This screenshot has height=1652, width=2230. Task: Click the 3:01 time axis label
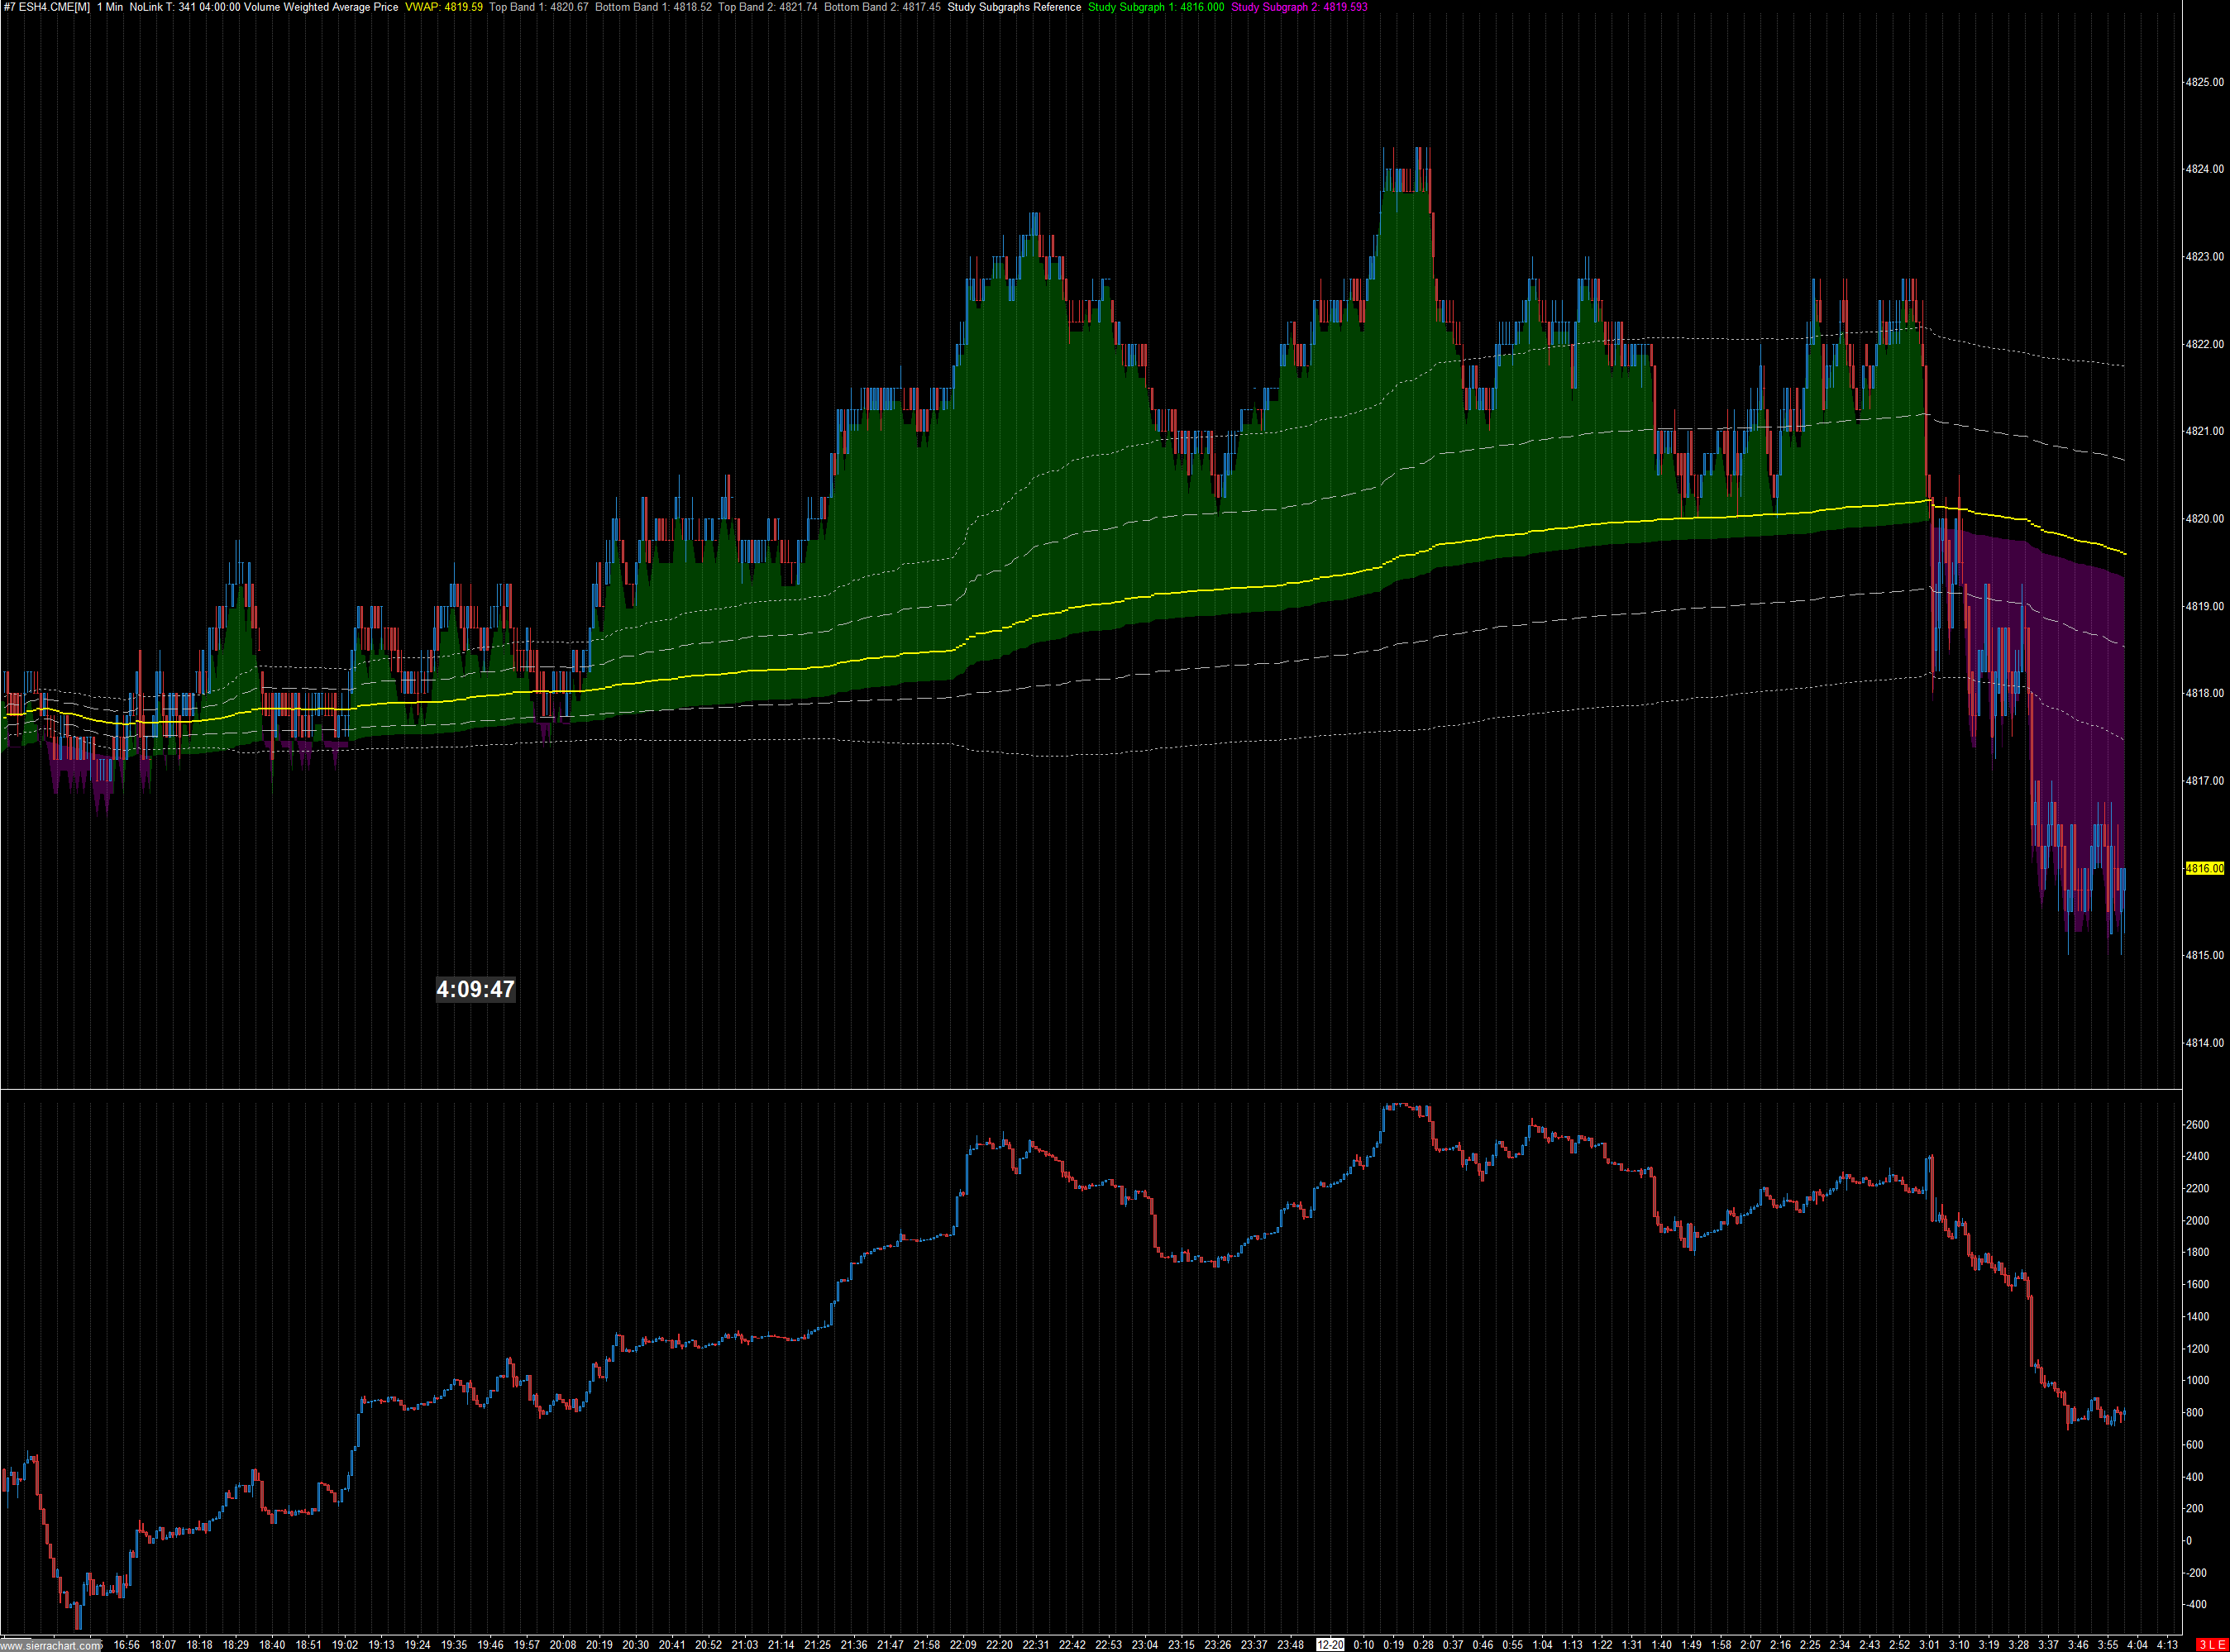coord(1929,1645)
